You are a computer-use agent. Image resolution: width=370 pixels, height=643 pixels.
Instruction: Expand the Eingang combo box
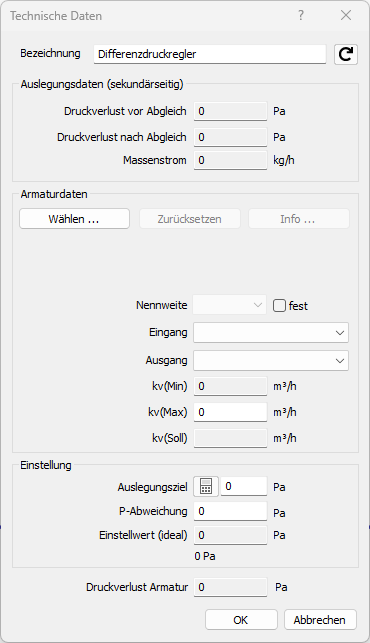(x=271, y=333)
